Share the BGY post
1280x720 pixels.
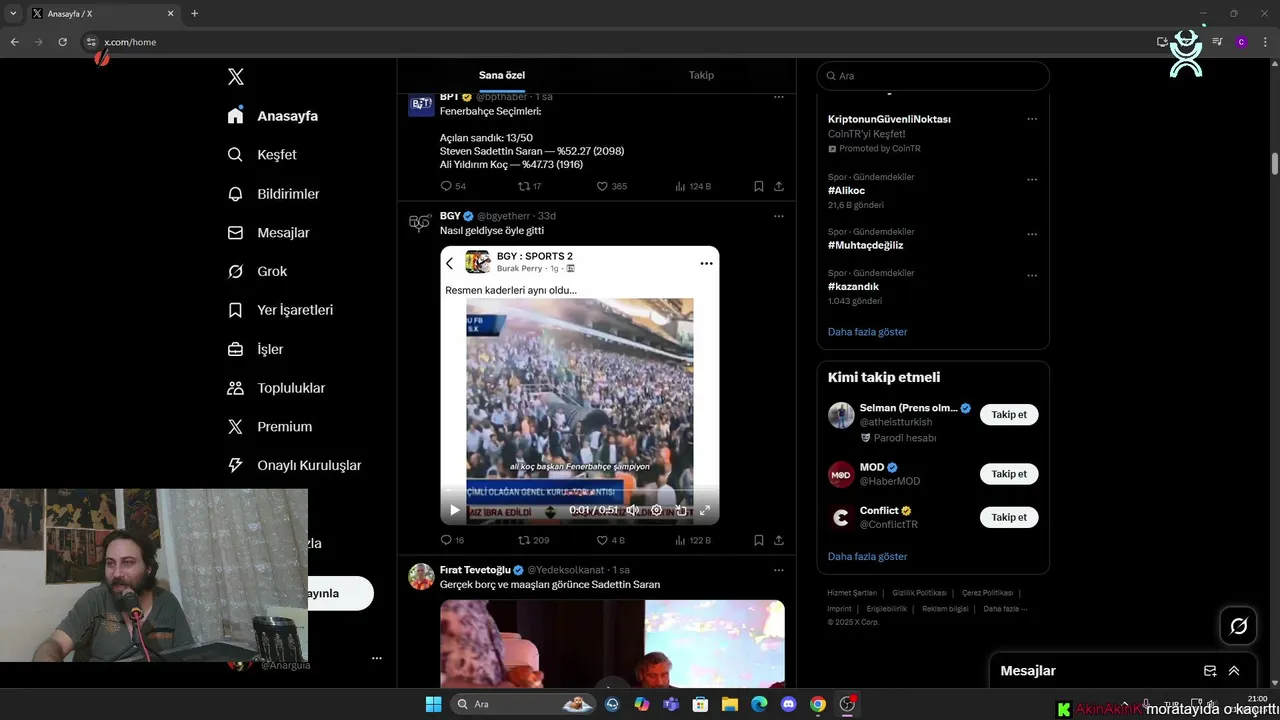coord(779,540)
